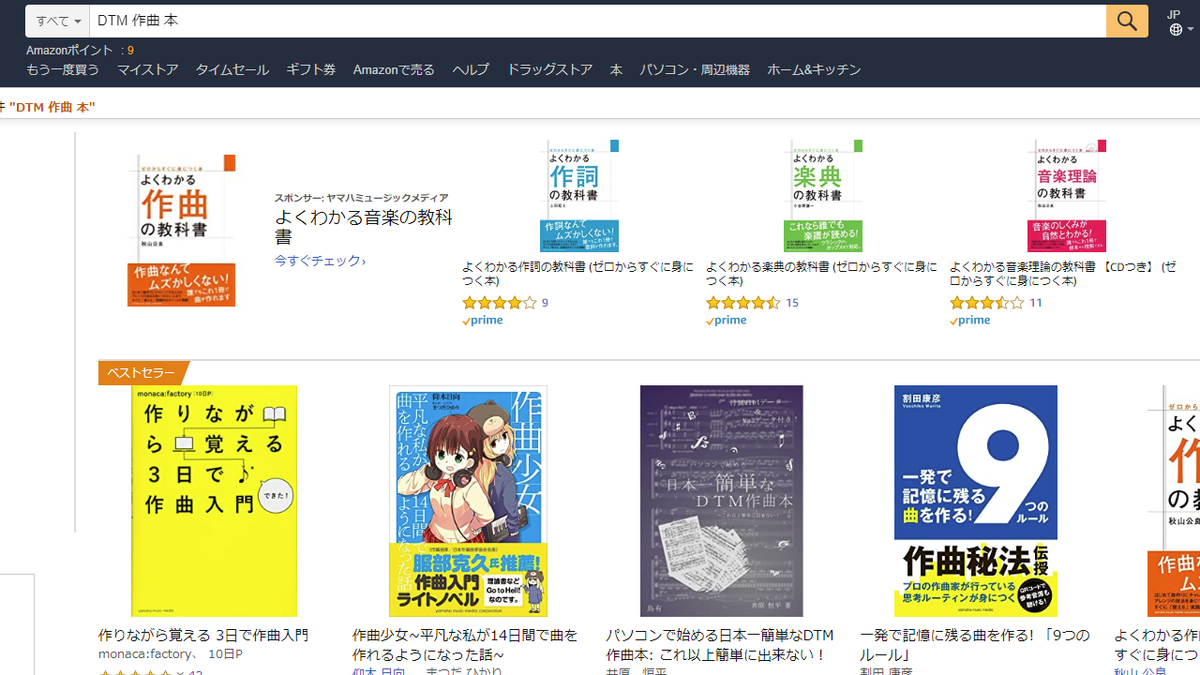This screenshot has height=675, width=1200.
Task: Click the 今すぐチェック link
Action: coord(320,261)
